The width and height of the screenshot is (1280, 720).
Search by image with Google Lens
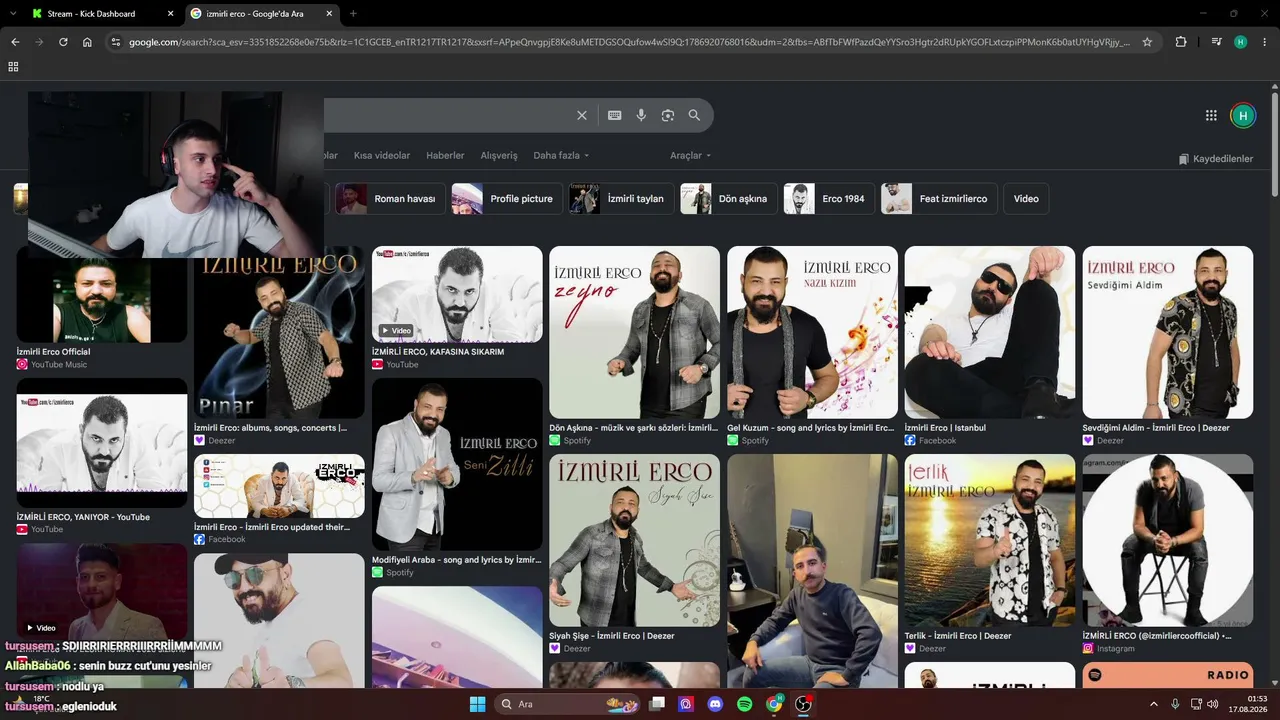tap(668, 115)
